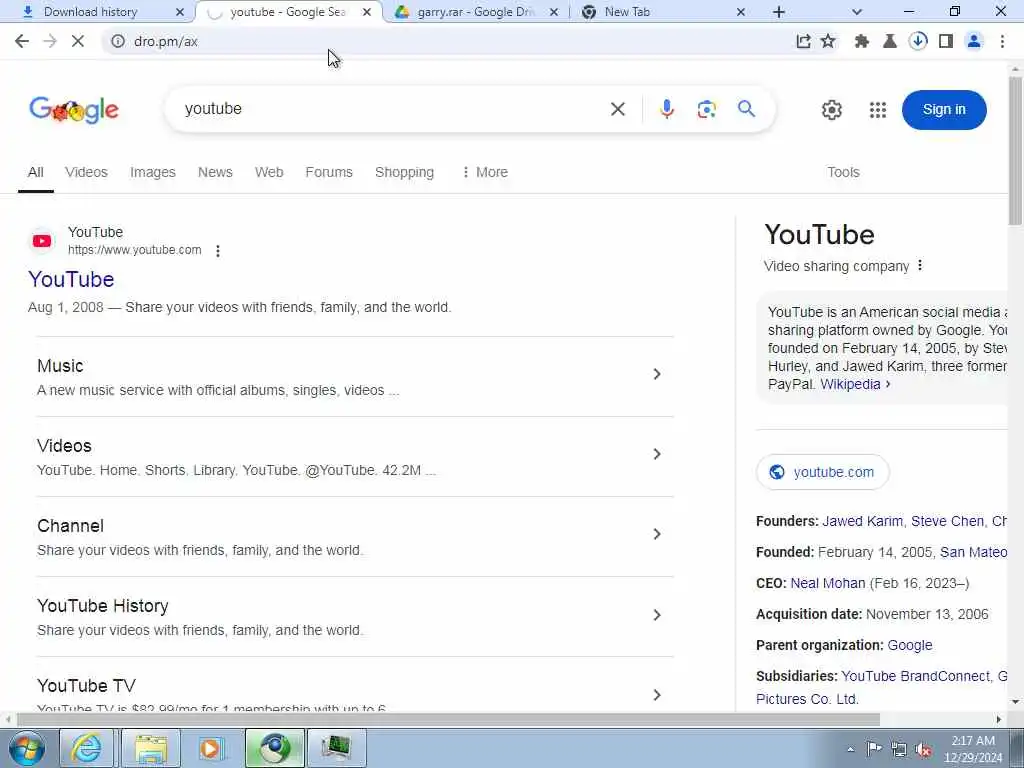This screenshot has height=768, width=1024.
Task: Open the downloads toolbar icon
Action: point(918,41)
